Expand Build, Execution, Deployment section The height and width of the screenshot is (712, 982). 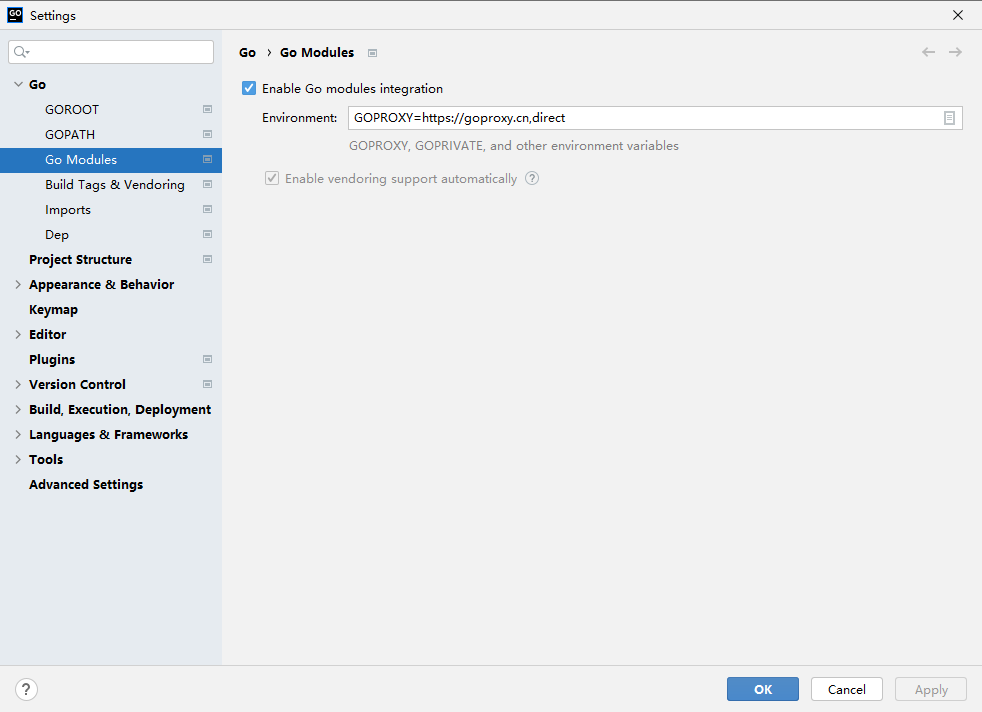(x=18, y=410)
